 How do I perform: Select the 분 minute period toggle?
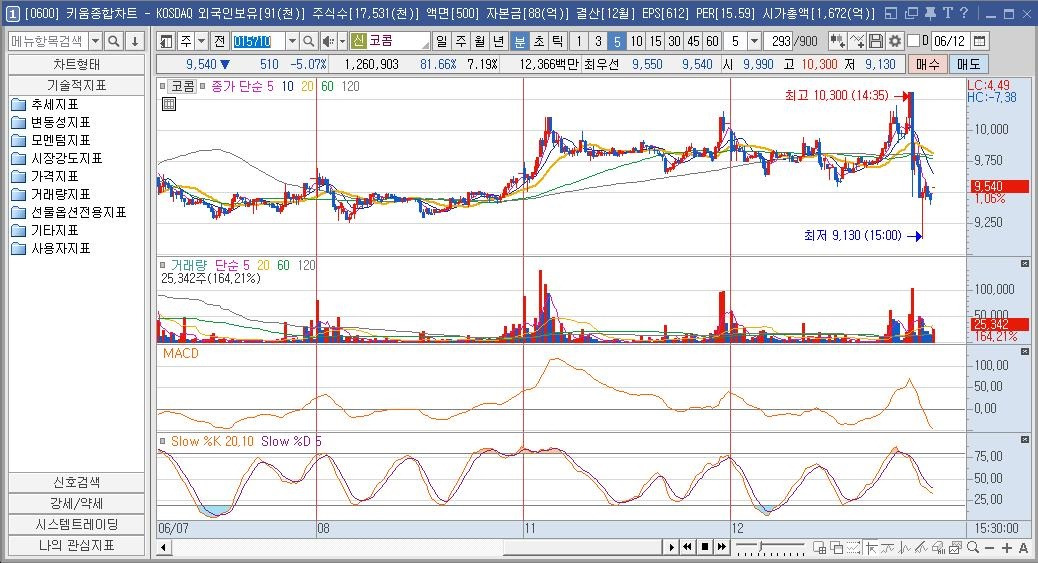(x=520, y=41)
